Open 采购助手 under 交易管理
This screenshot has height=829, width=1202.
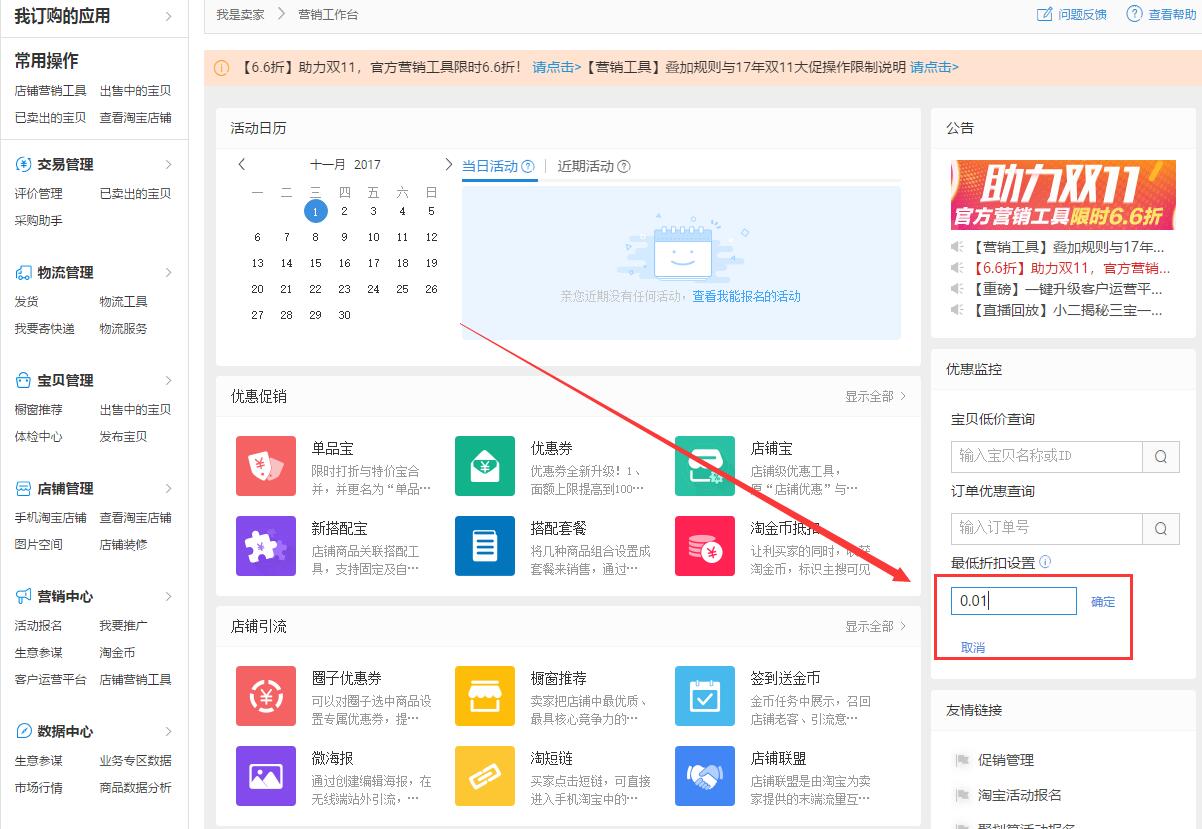[x=38, y=220]
